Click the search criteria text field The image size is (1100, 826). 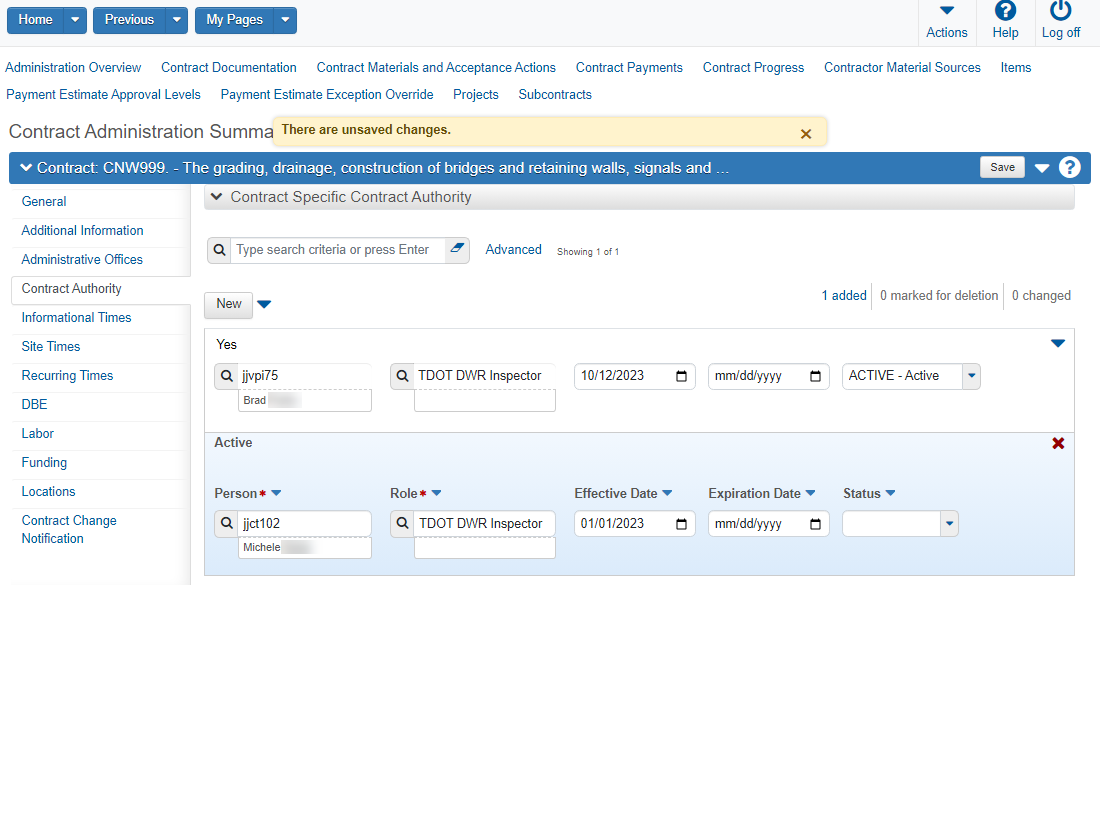click(x=338, y=250)
